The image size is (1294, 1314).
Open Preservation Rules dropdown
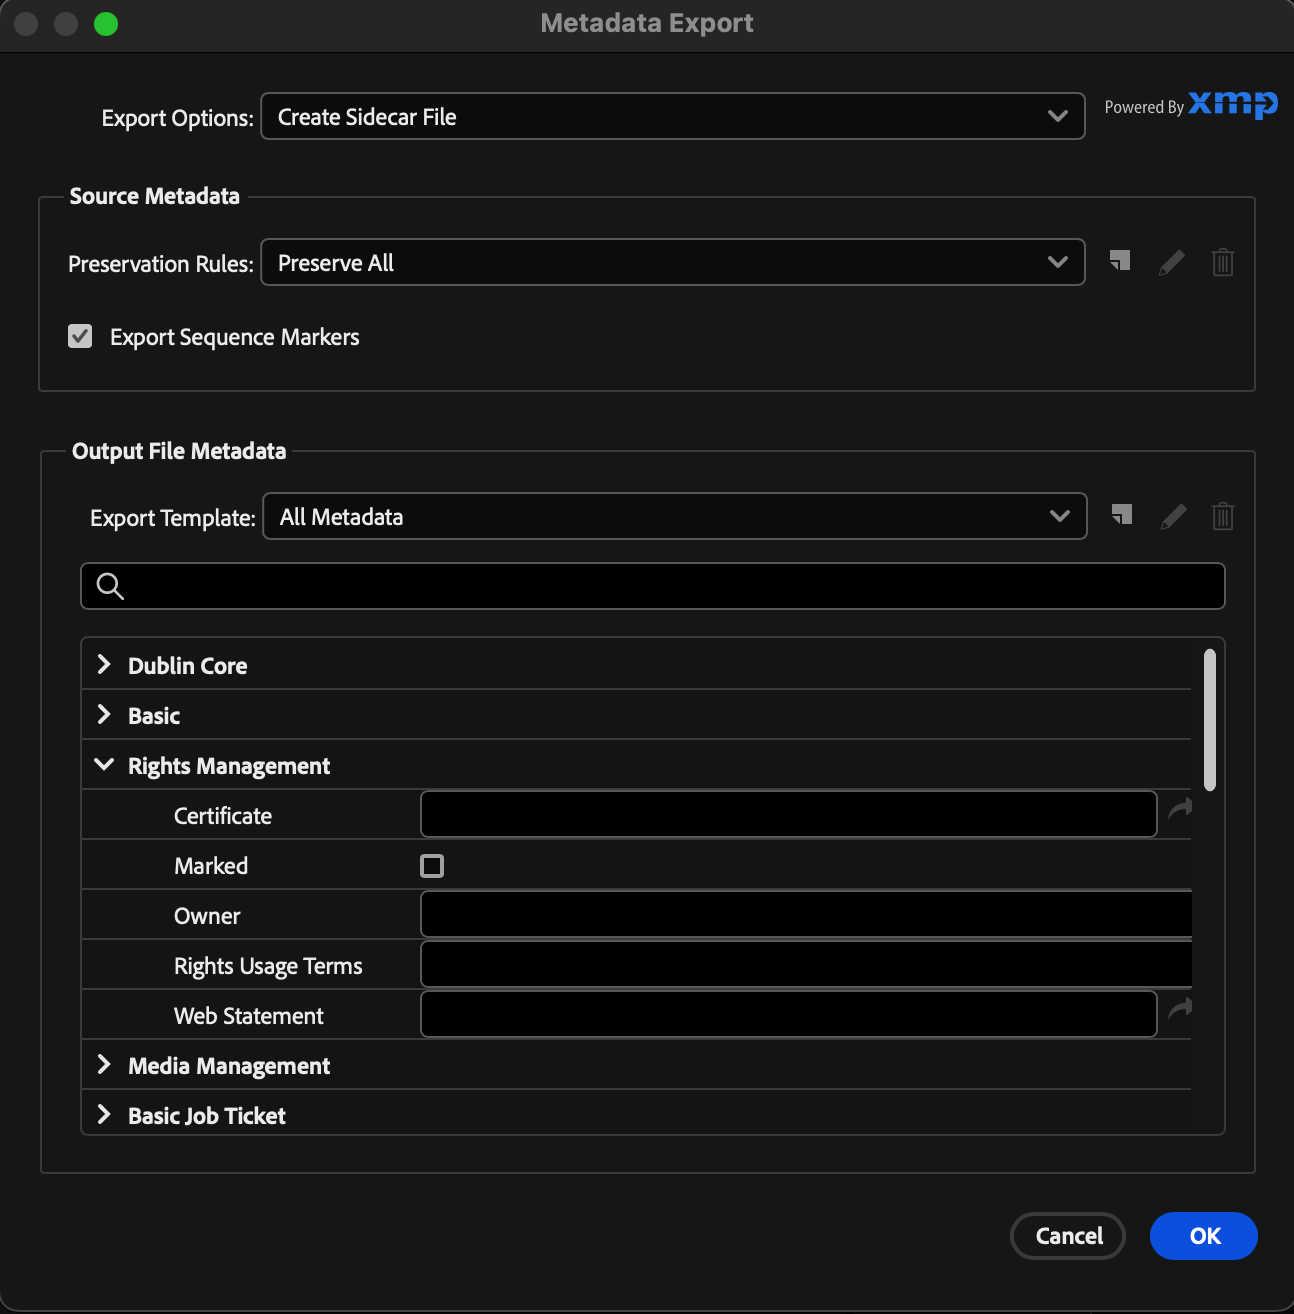[x=672, y=263]
